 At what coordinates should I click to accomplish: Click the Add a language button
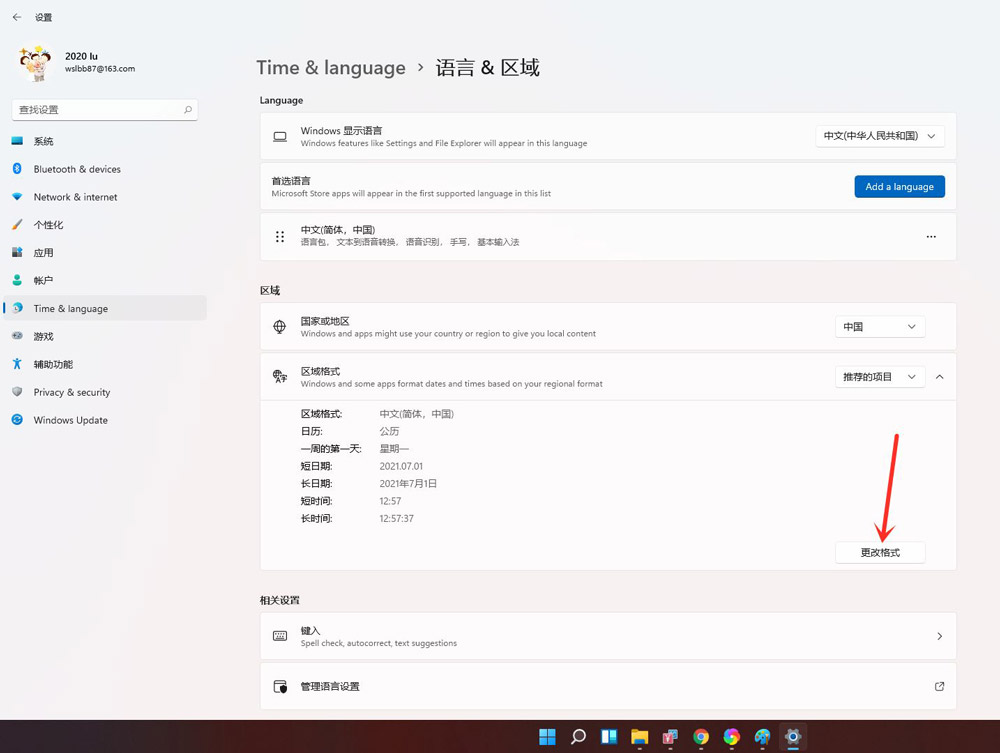[899, 186]
